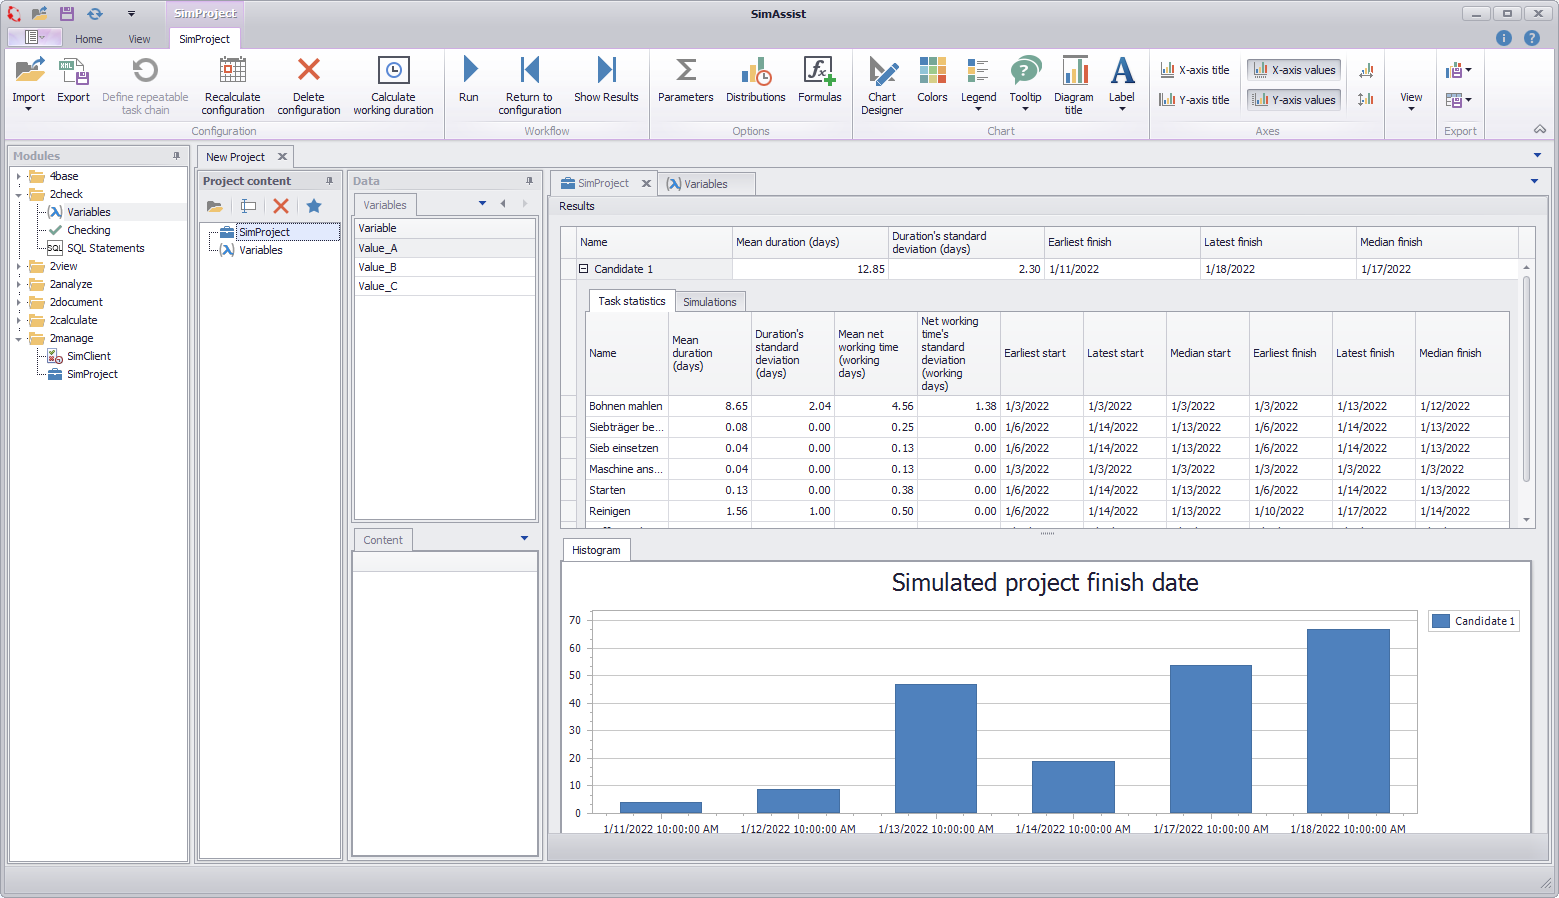Collapse the 2manage folder in Modules tree

point(18,338)
